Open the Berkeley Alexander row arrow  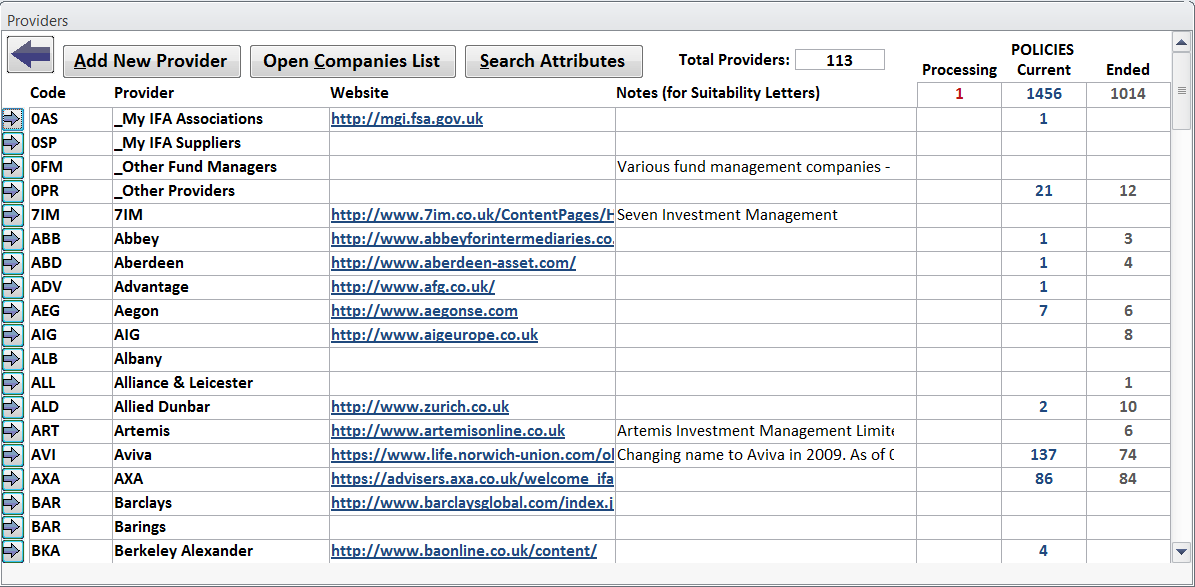tap(14, 551)
